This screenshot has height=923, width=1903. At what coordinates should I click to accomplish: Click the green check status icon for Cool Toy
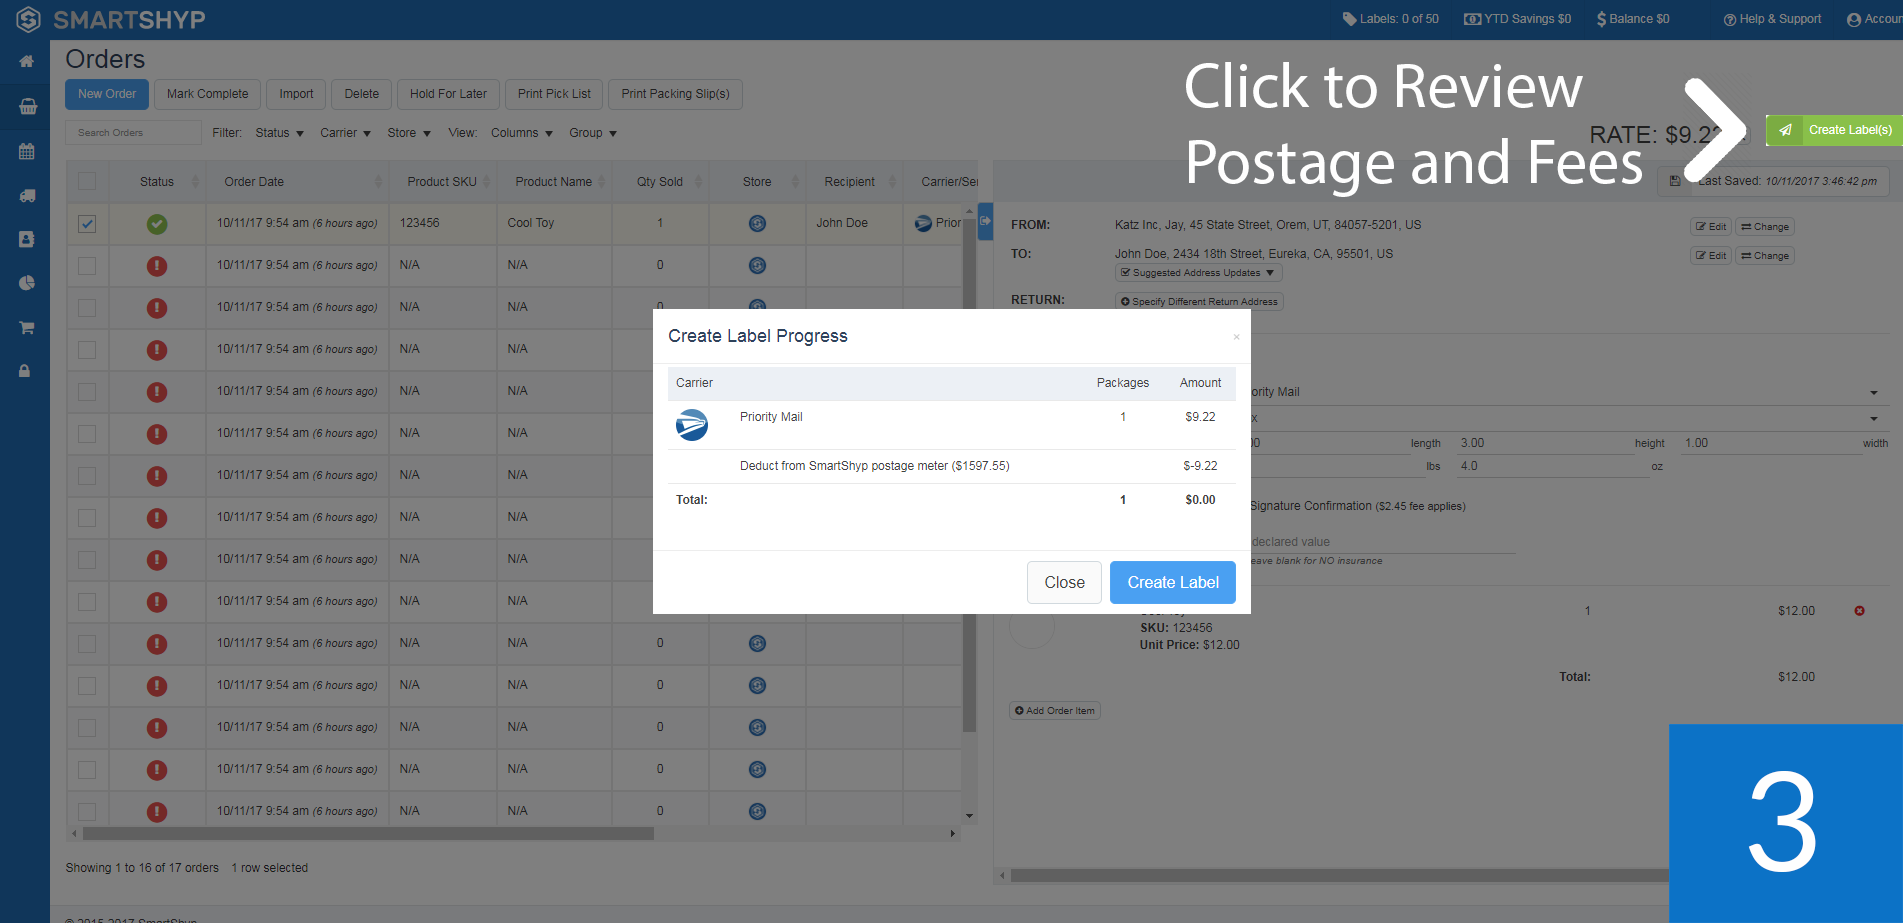[x=157, y=224]
